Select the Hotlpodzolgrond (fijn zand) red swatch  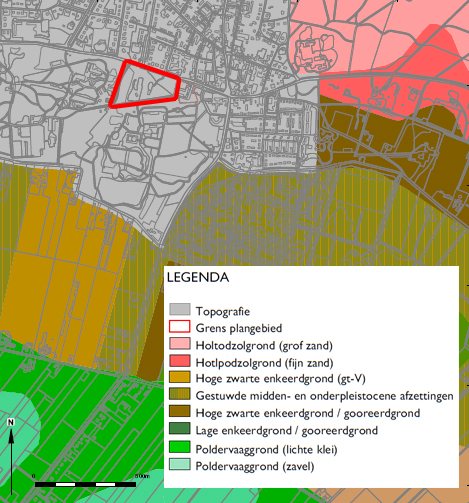click(x=180, y=361)
